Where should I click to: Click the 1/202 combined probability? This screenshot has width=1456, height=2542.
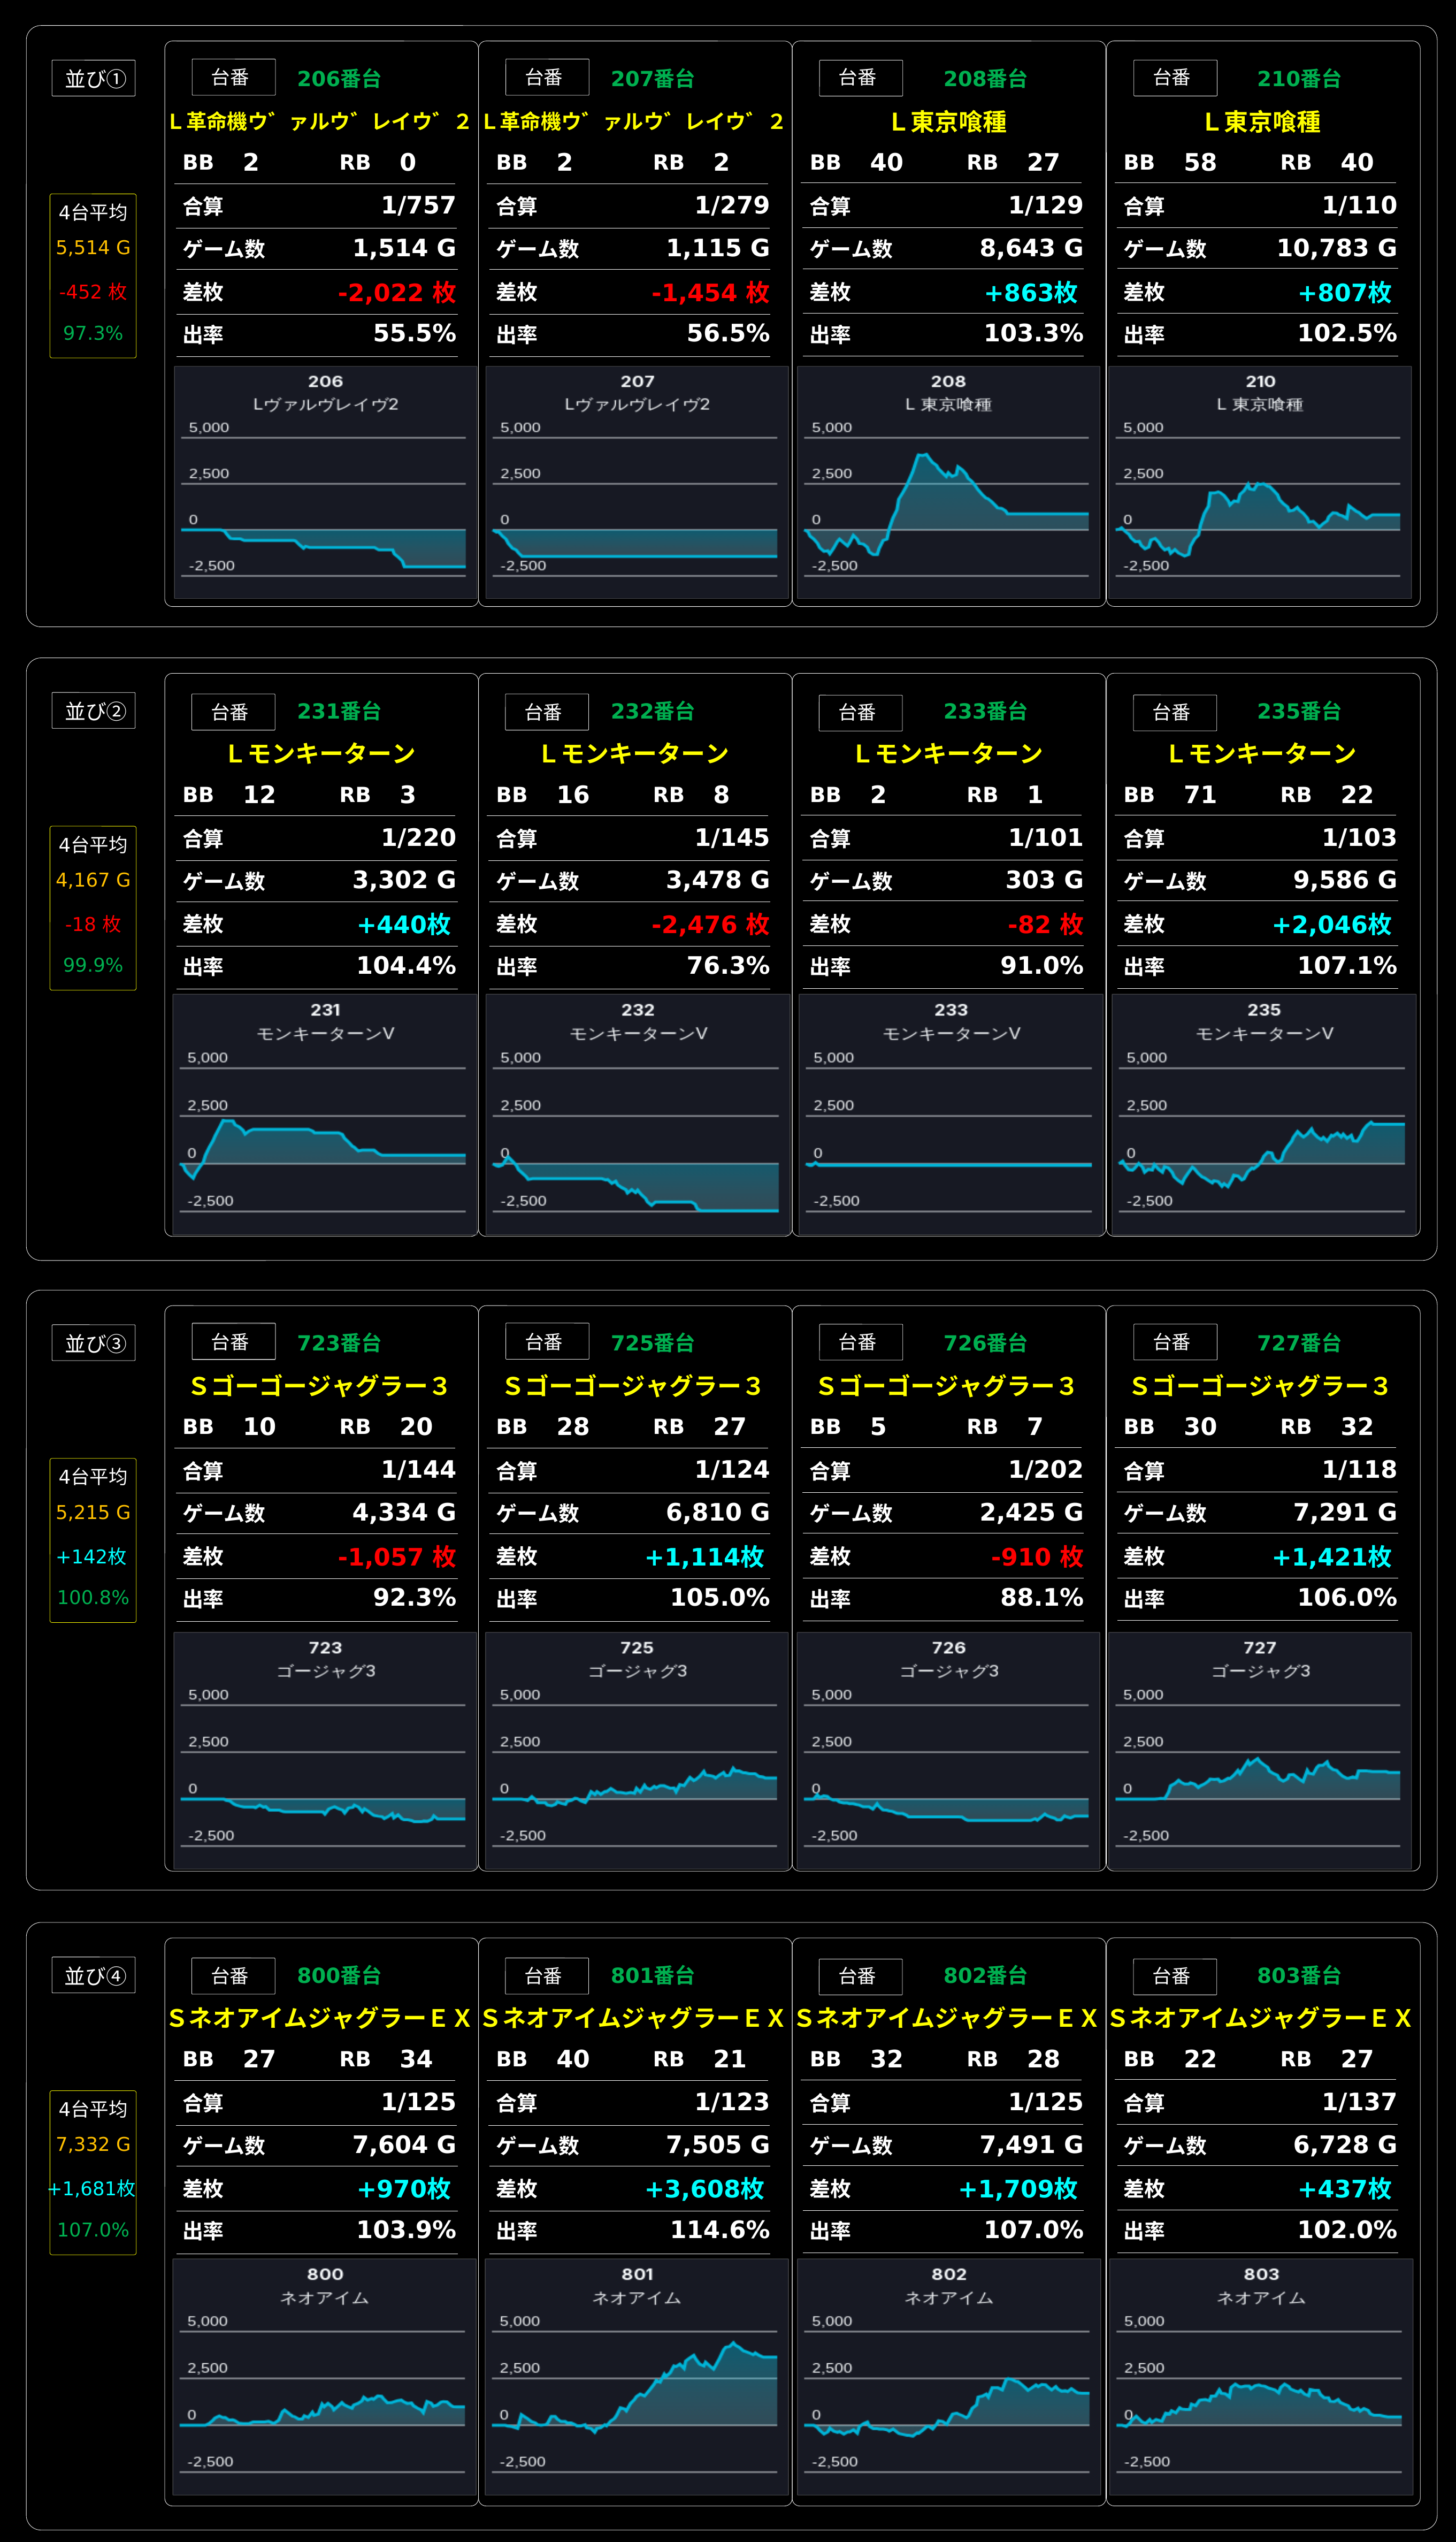click(1046, 1469)
